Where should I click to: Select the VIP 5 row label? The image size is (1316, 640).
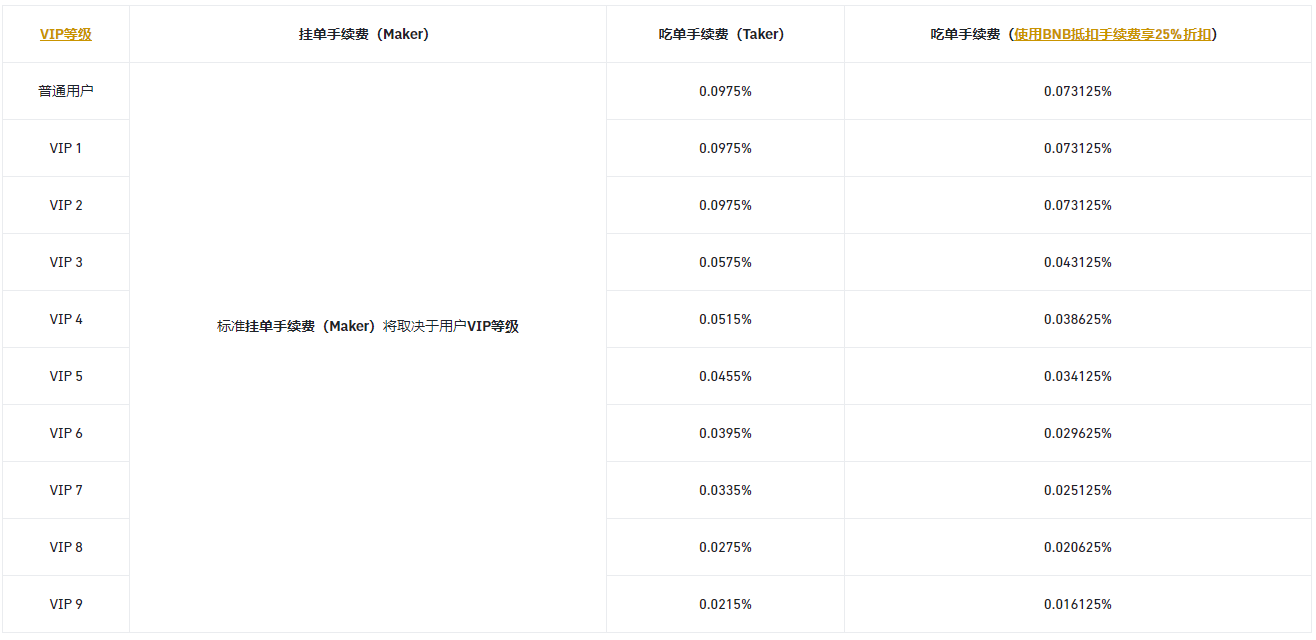[66, 376]
